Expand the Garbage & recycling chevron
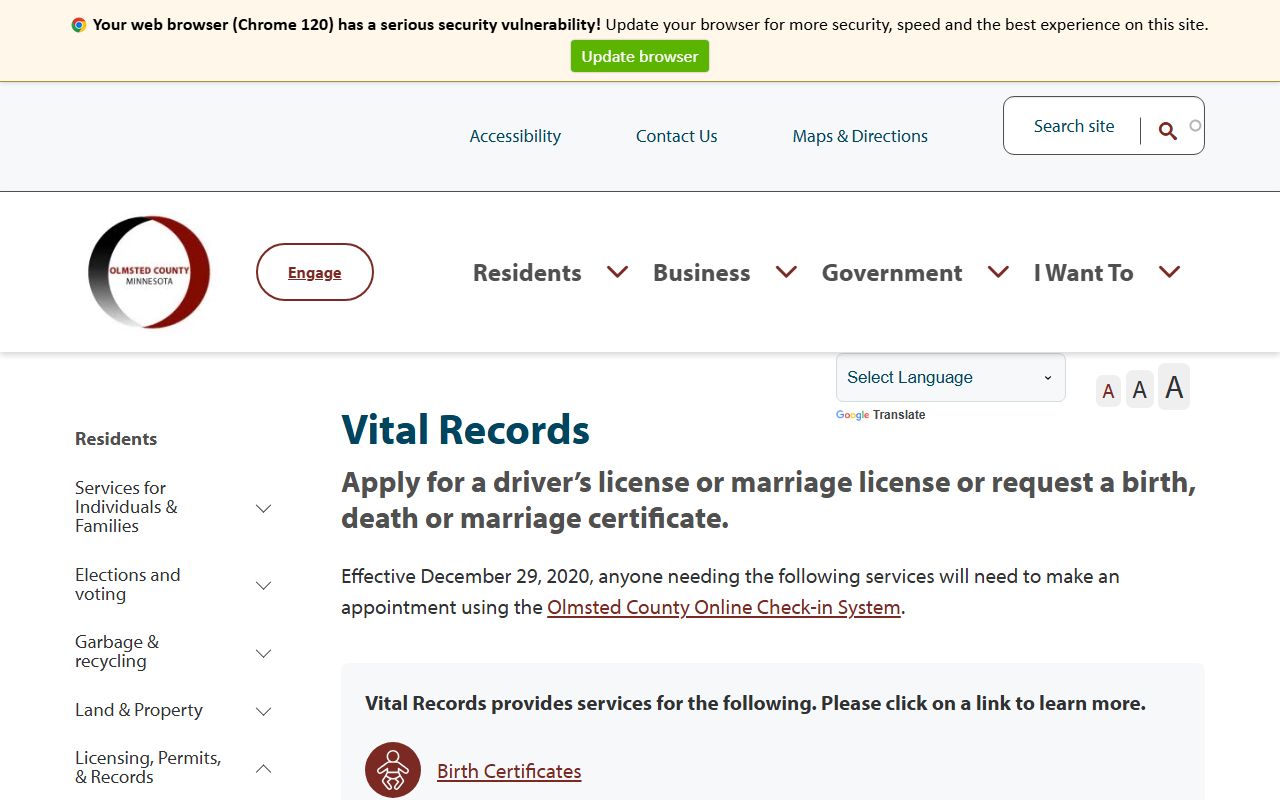 coord(264,653)
